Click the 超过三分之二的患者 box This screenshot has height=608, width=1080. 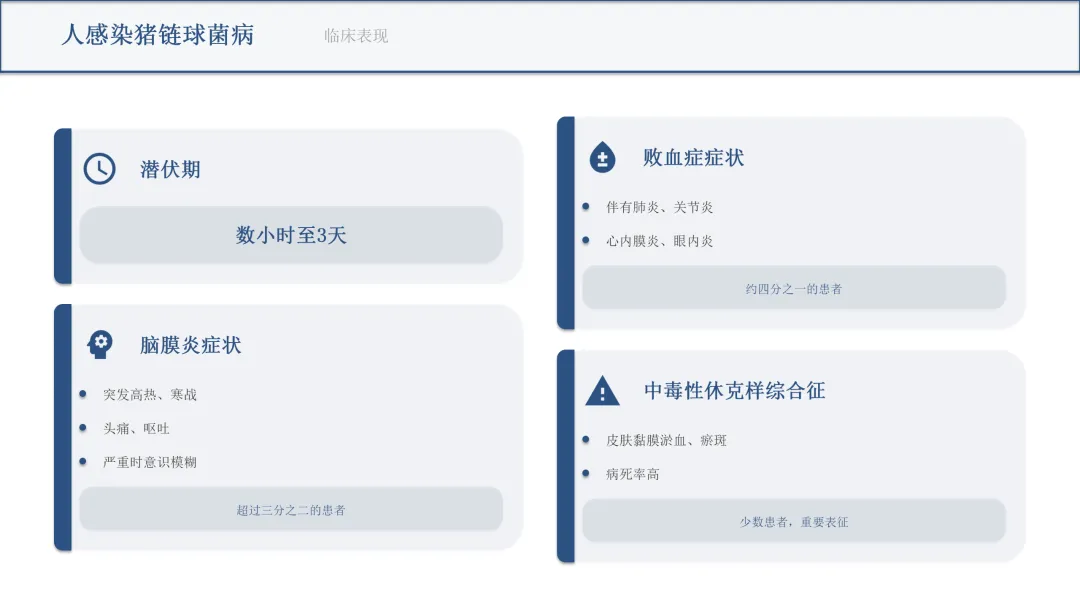pyautogui.click(x=291, y=510)
